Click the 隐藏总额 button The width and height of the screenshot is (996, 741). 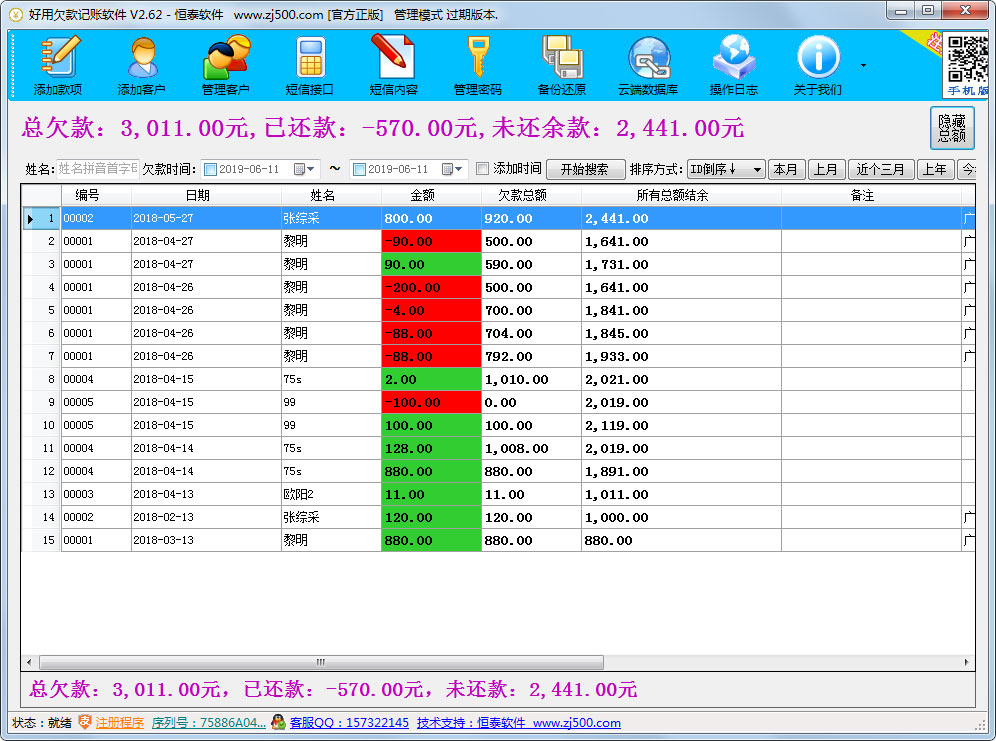(951, 128)
